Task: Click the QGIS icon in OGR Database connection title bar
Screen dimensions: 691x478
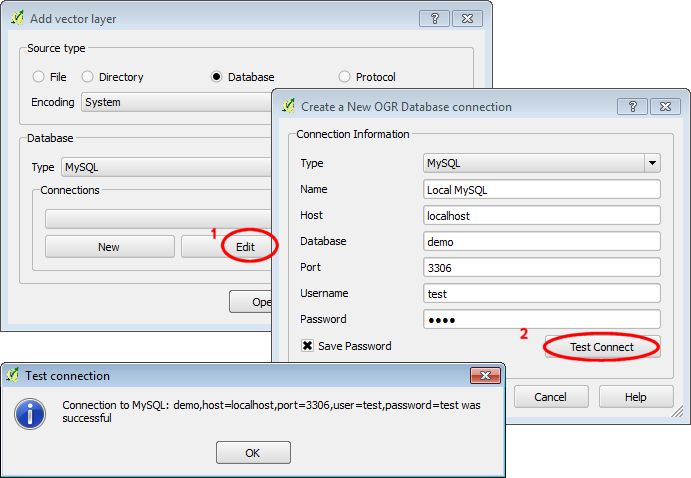Action: (288, 106)
